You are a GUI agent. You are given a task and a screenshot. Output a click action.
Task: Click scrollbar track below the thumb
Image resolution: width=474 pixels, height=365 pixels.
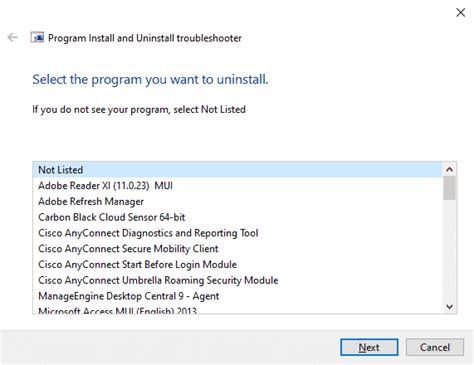tap(449, 250)
